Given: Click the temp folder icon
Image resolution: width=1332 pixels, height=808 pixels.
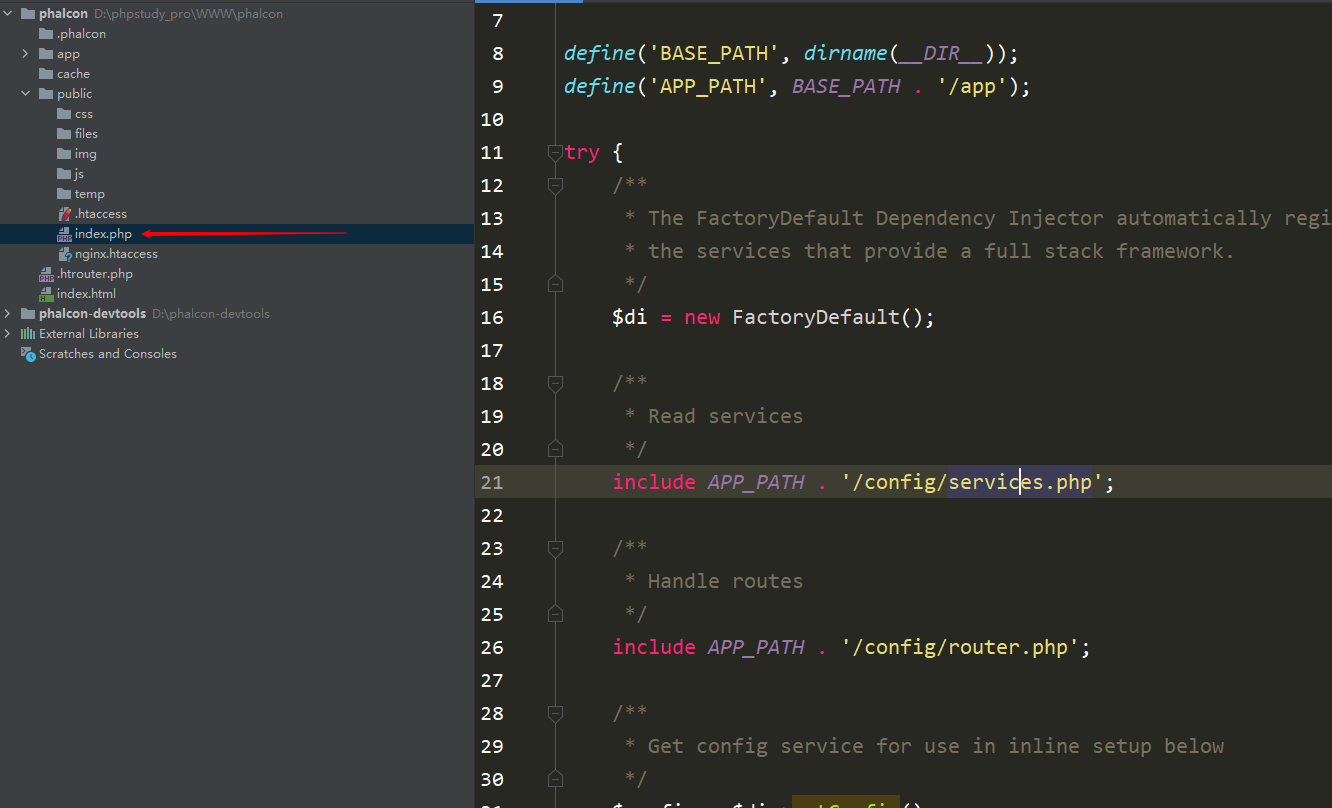Looking at the screenshot, I should pos(64,194).
